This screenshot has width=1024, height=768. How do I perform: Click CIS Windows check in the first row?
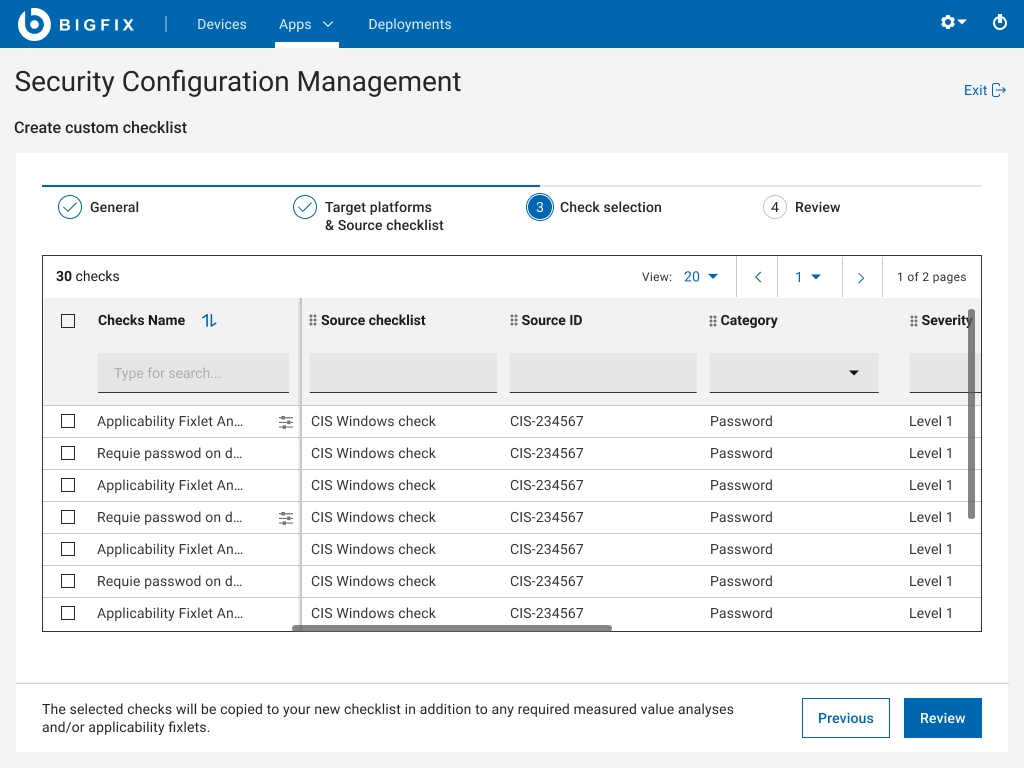click(373, 421)
